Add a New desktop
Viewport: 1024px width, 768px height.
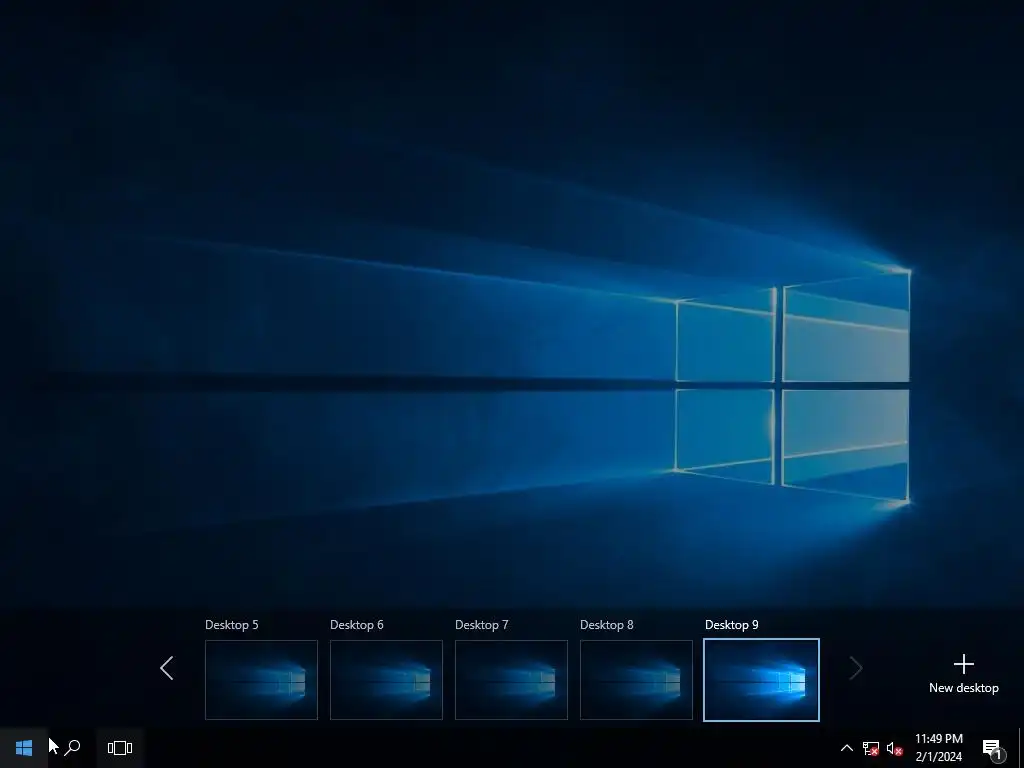click(963, 674)
